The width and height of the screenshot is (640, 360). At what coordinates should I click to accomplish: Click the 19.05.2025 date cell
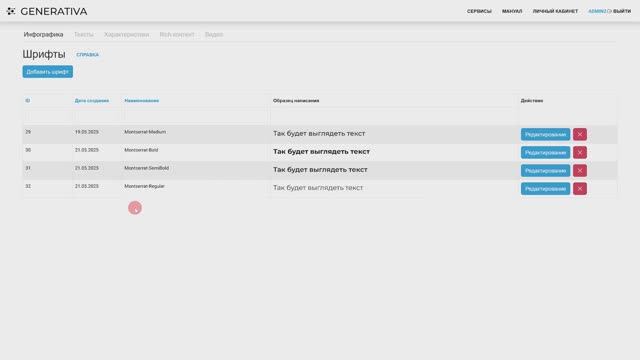(x=87, y=132)
